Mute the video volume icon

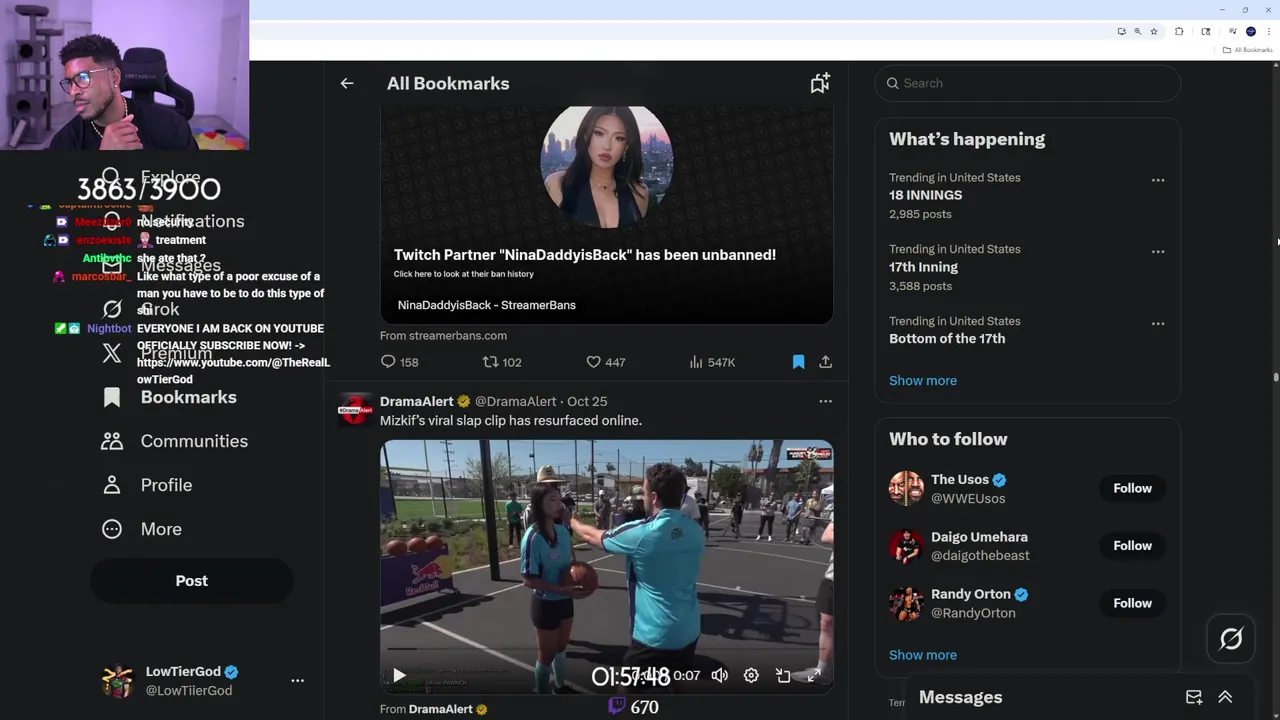point(719,676)
